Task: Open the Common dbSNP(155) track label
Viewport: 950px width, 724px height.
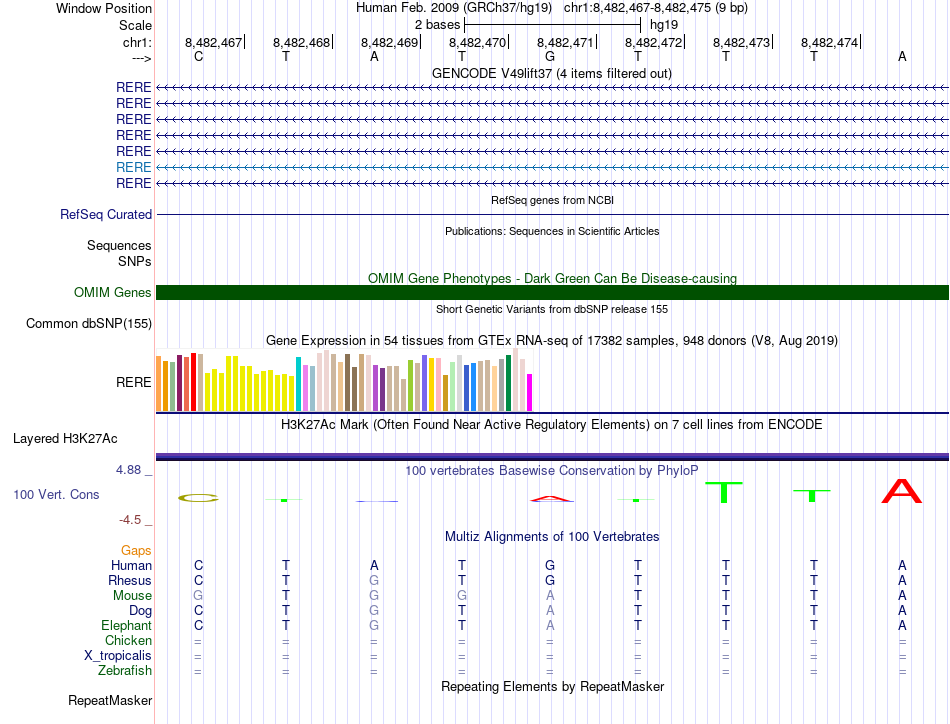Action: pyautogui.click(x=89, y=324)
